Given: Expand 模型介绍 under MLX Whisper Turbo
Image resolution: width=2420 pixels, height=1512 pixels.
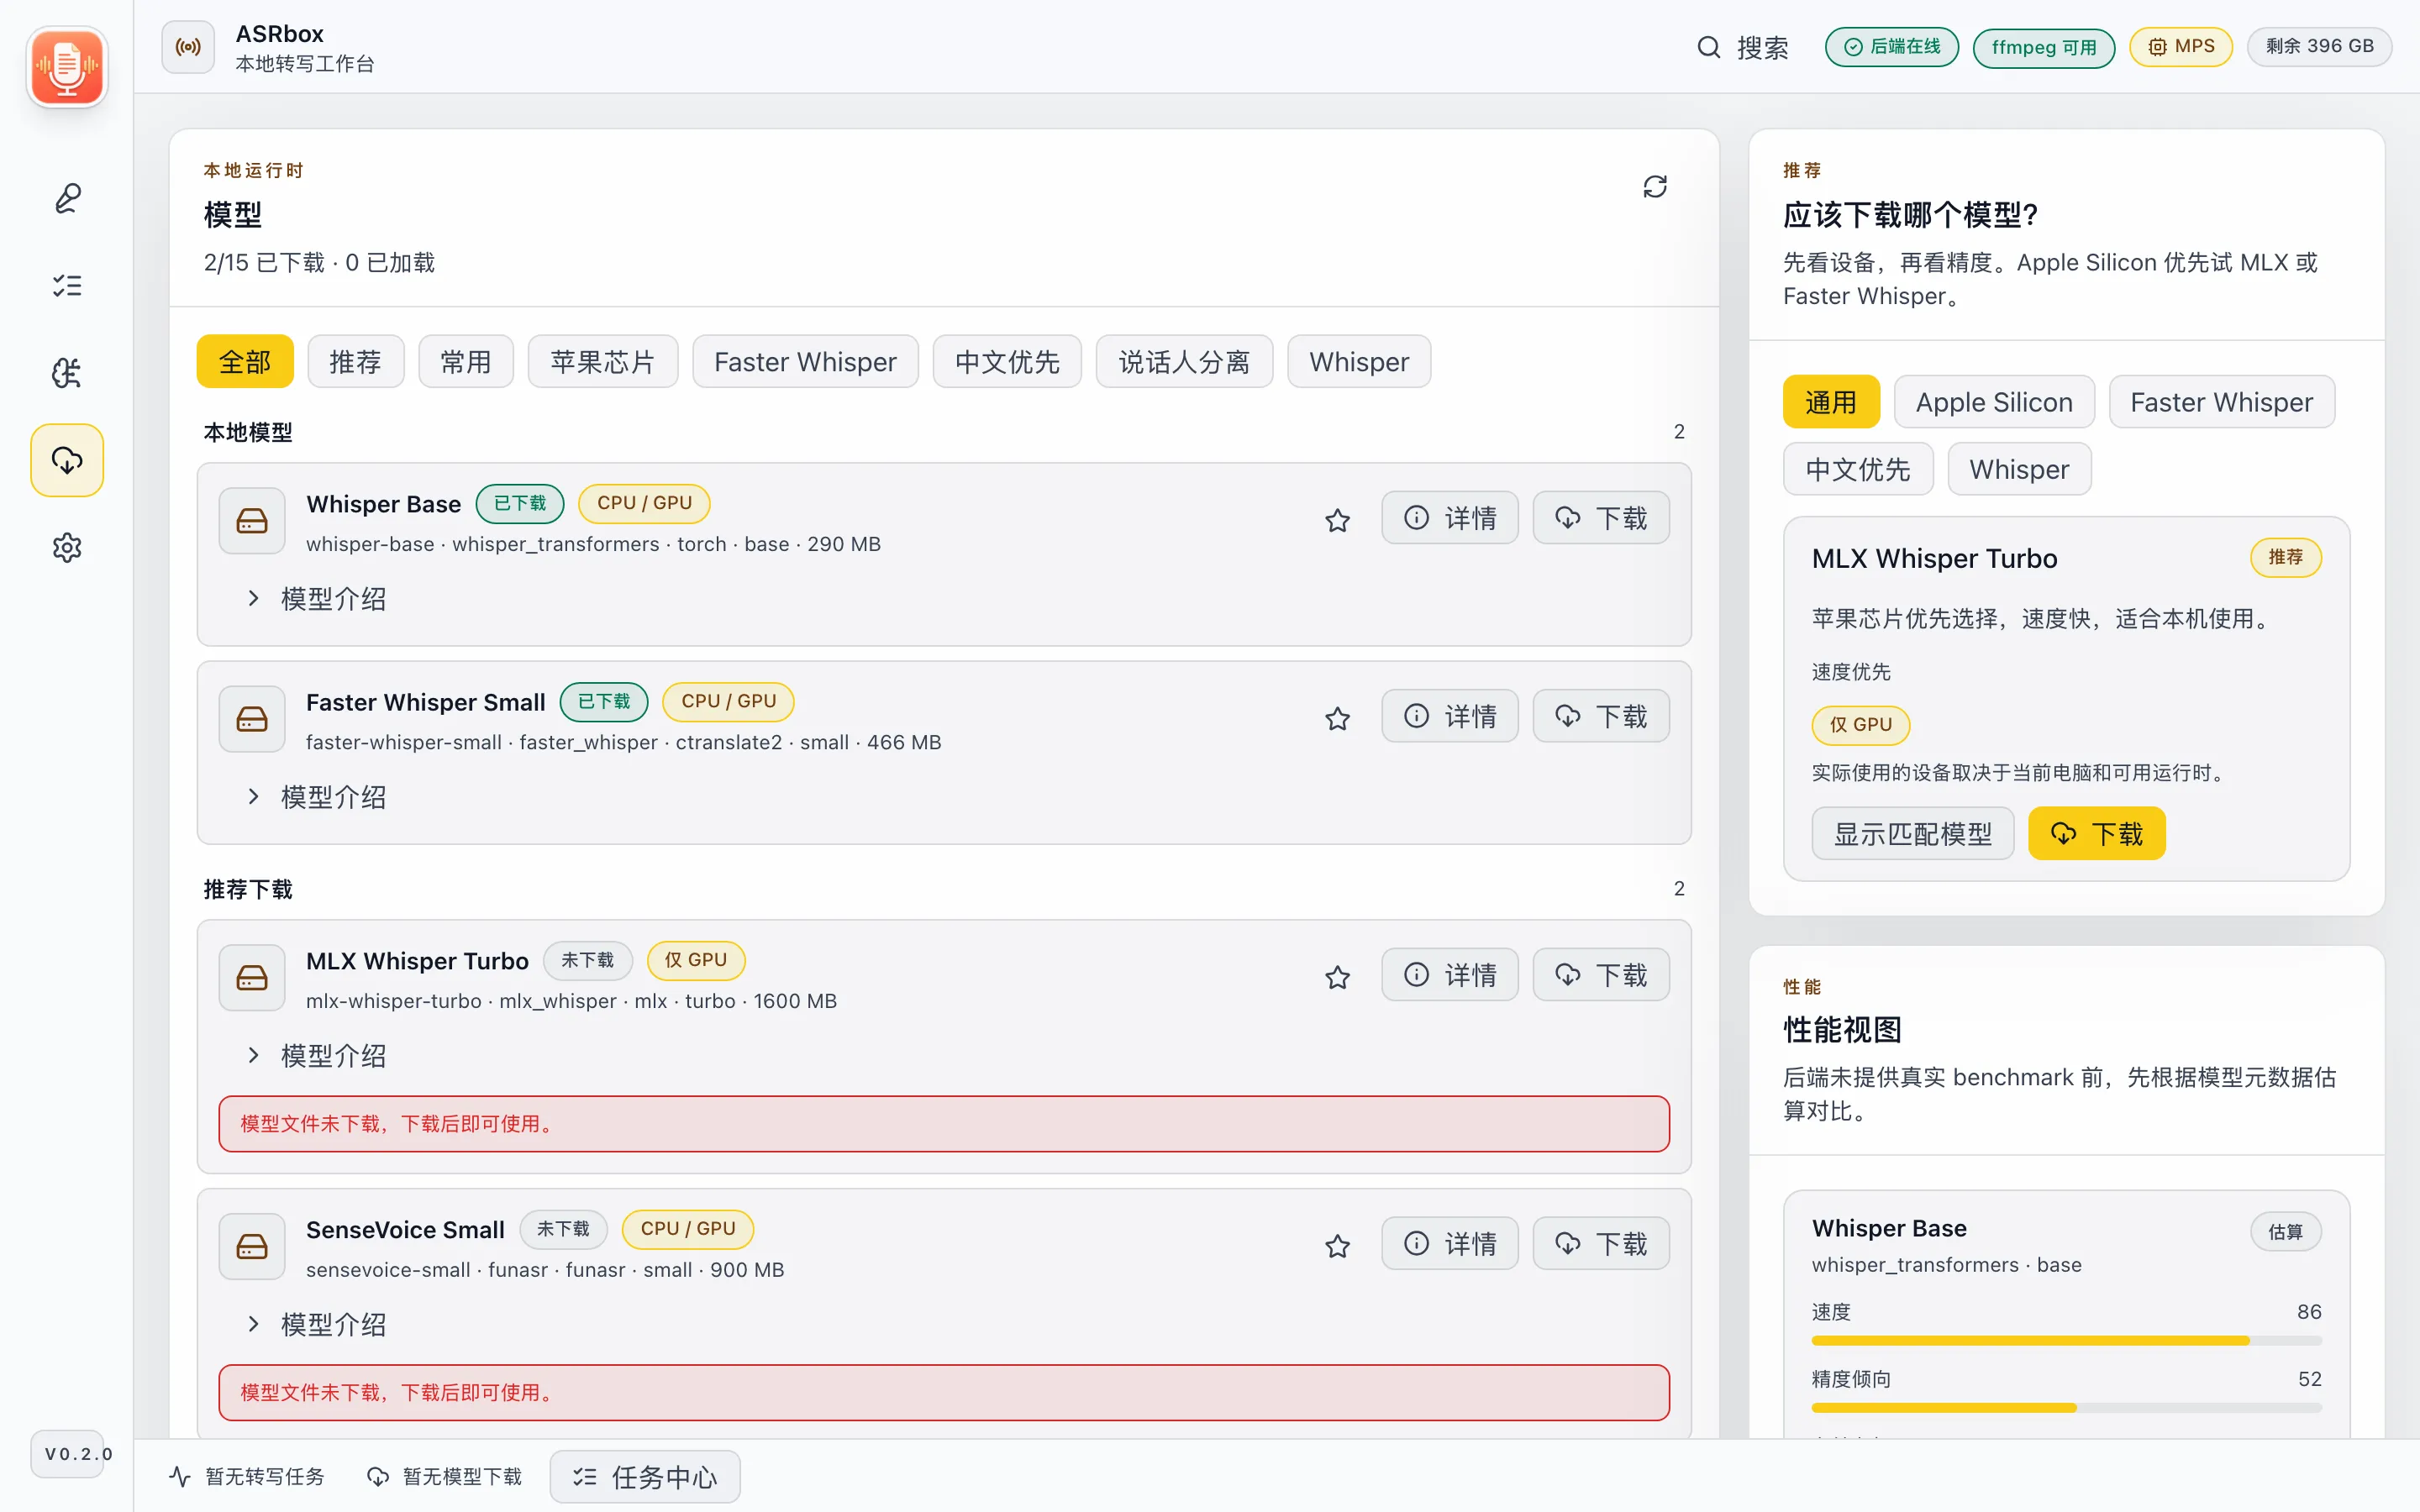Looking at the screenshot, I should pos(316,1056).
